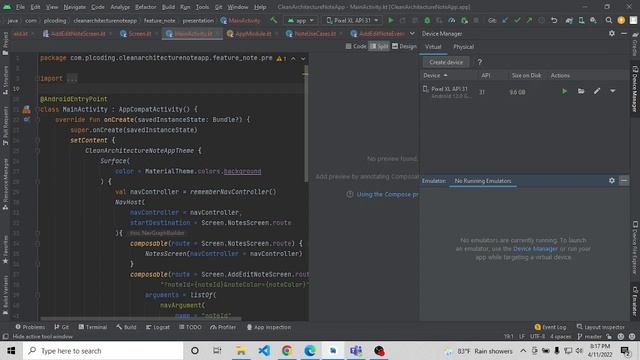Screen dimensions: 640x360
Task: Switch editor to Split view
Action: (379, 47)
